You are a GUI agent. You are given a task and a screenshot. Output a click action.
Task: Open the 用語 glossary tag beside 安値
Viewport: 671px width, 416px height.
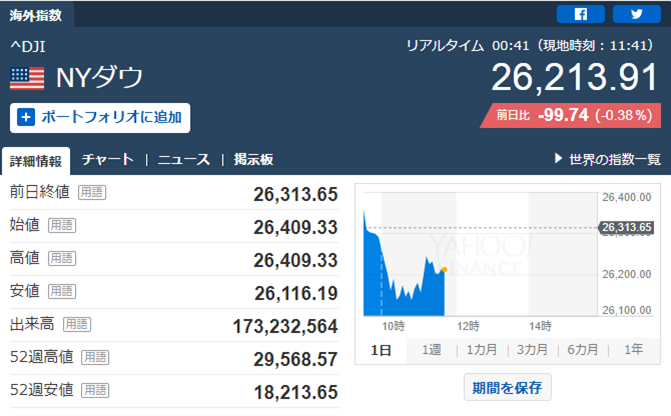62,291
